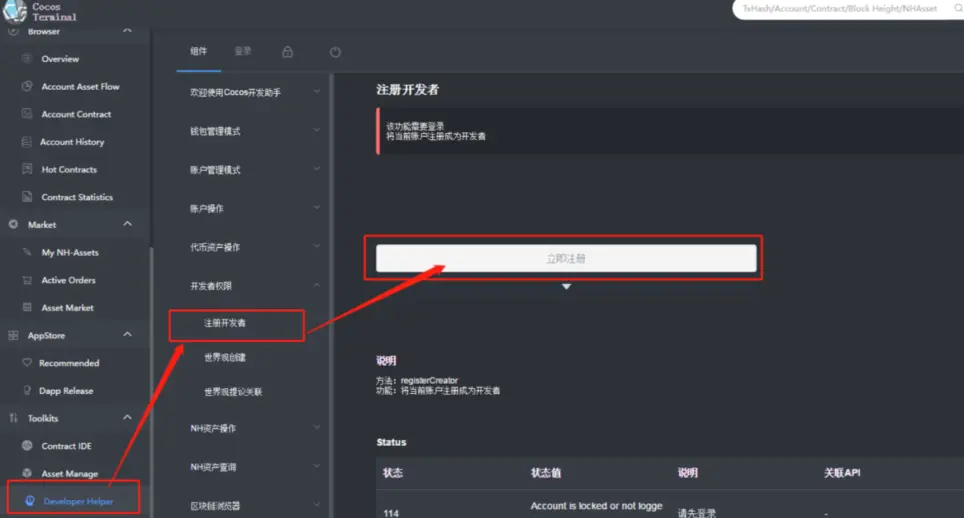Image resolution: width=964 pixels, height=518 pixels.
Task: Click the Recommended heart icon
Action: tap(26, 363)
